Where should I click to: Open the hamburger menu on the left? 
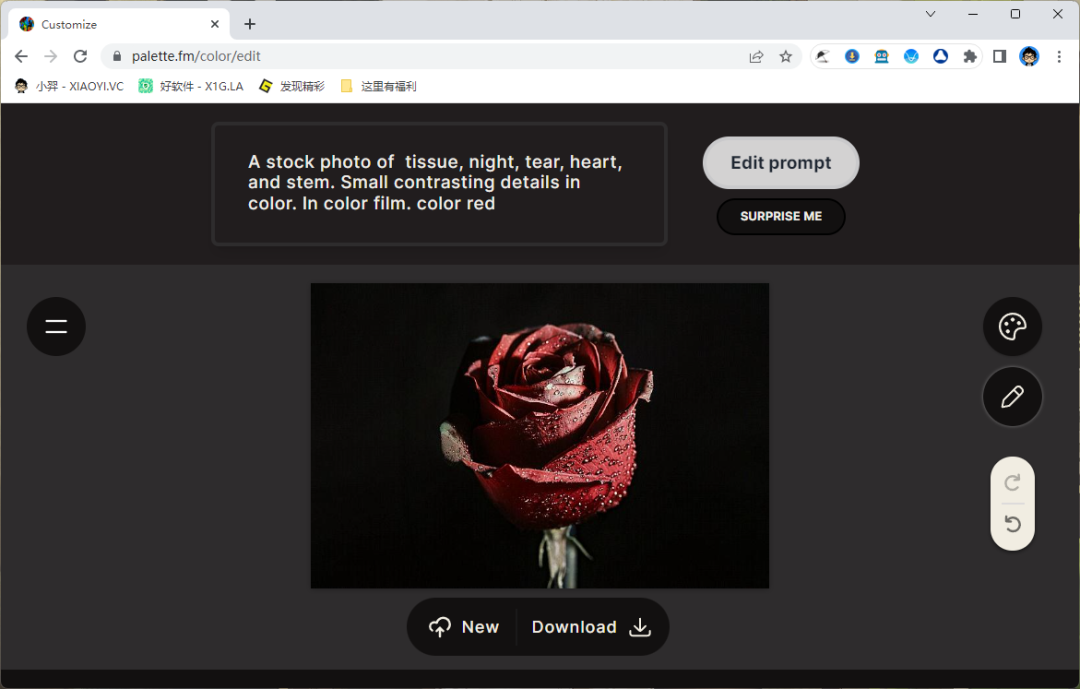coord(56,326)
